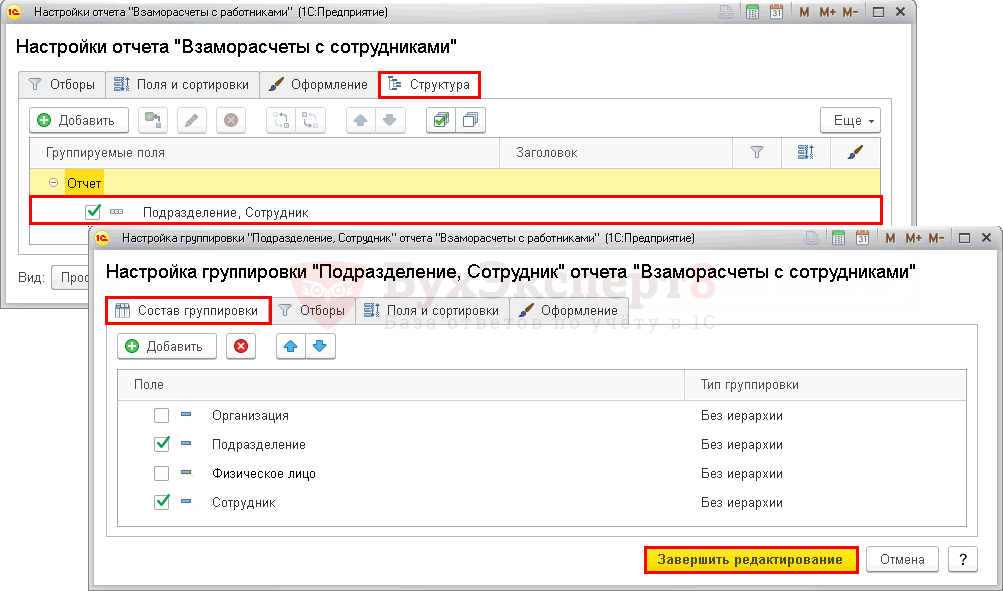The height and width of the screenshot is (591, 1003).
Task: Open the Еще dropdown menu
Action: [x=849, y=120]
